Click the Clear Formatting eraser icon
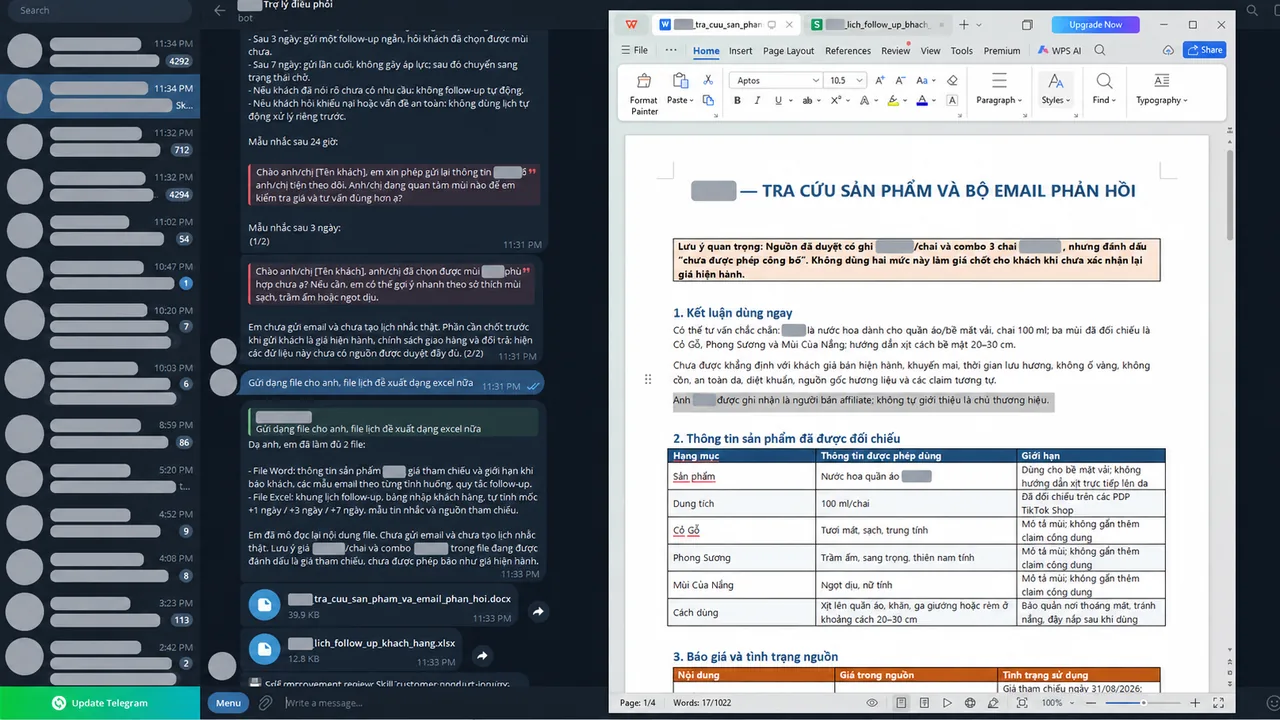This screenshot has height=720, width=1280. coord(952,80)
